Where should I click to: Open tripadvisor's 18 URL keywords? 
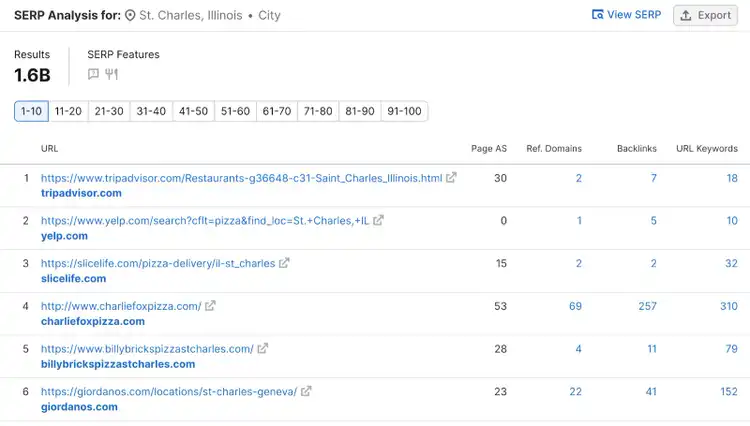pos(732,178)
